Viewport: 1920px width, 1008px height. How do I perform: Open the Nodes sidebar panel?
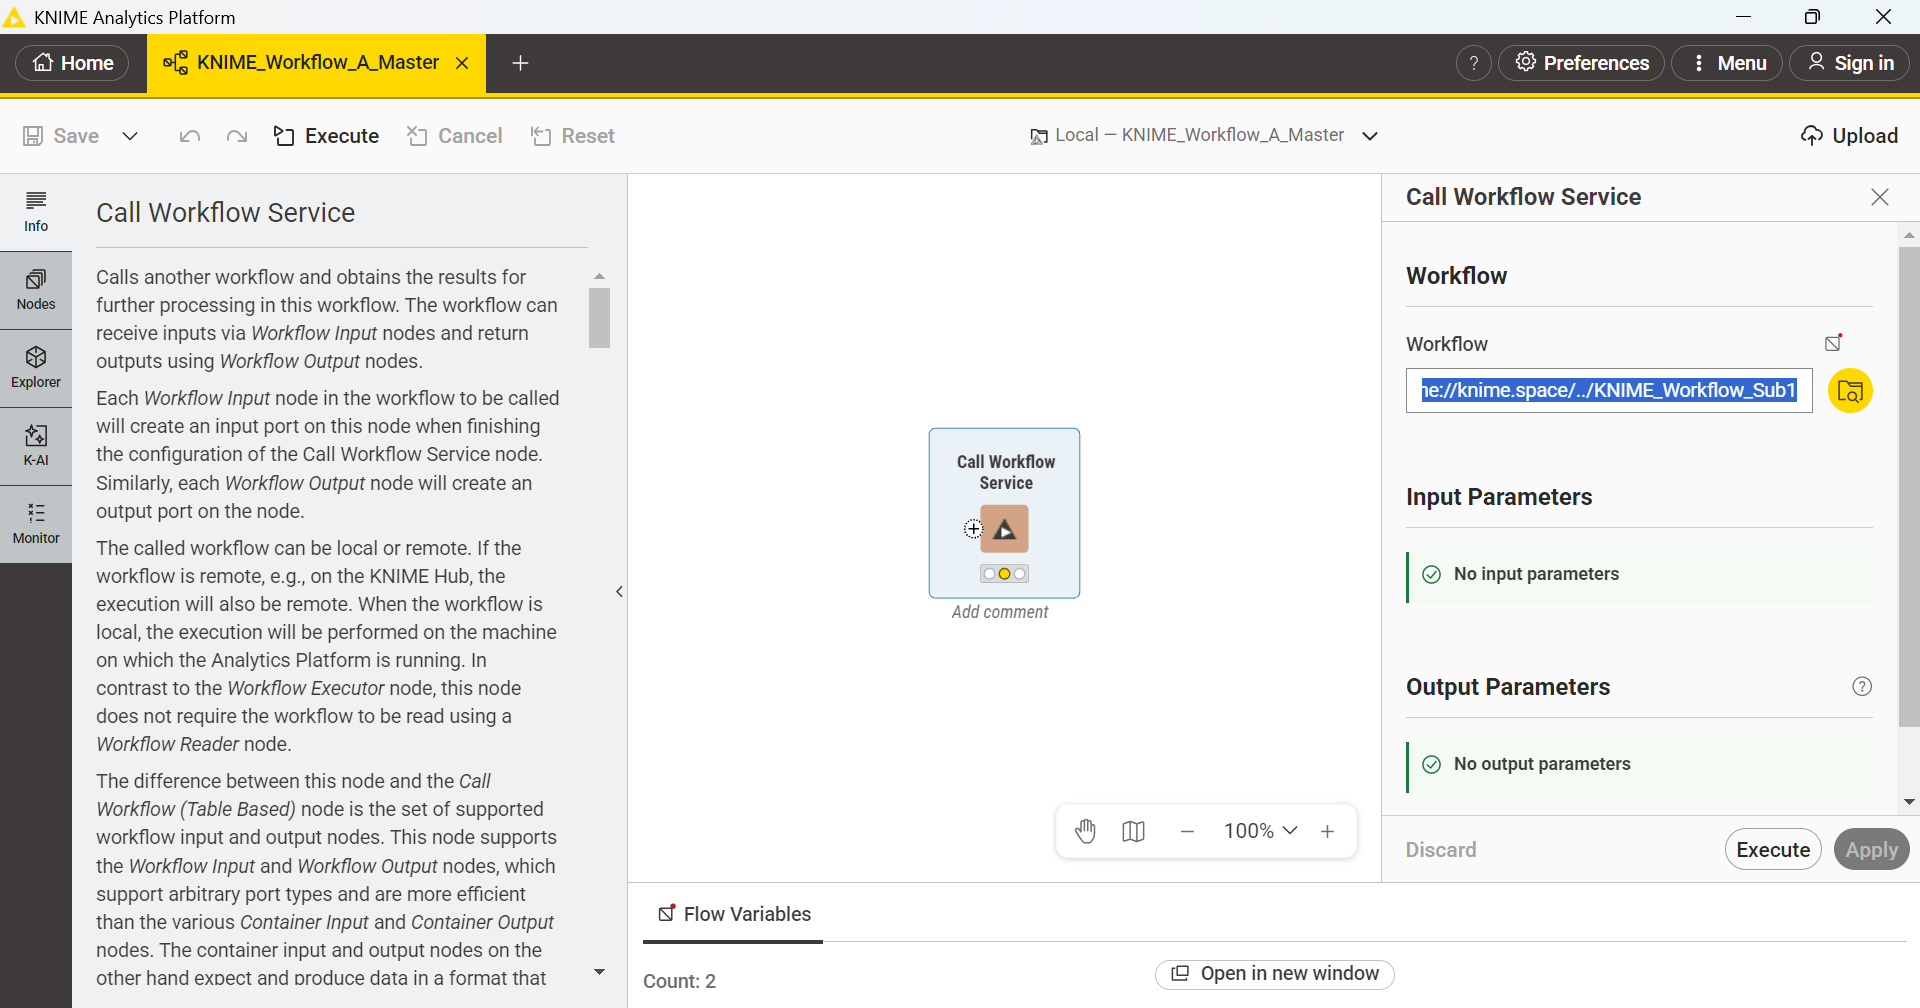coord(36,290)
